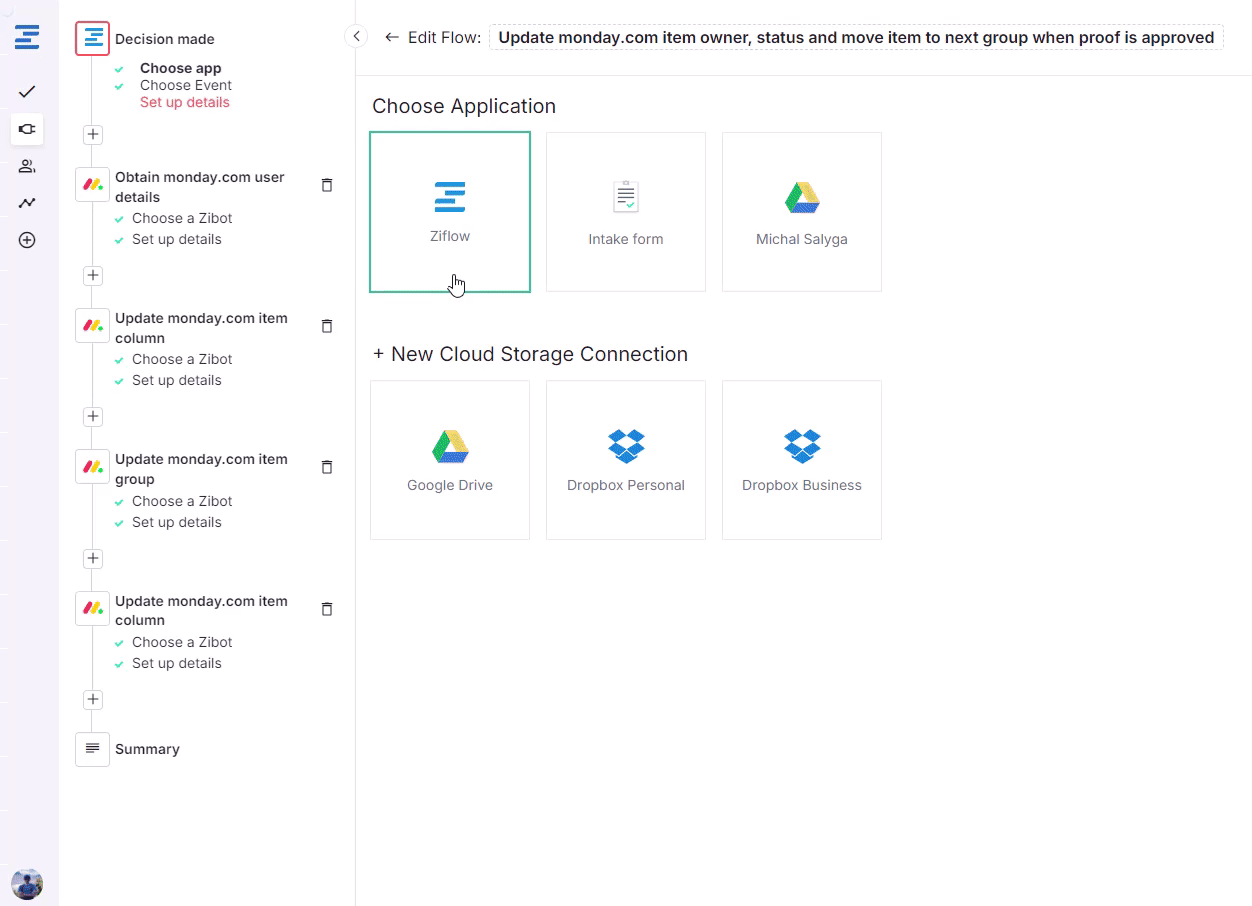Delete the Obtain monday.com user details step

326,185
